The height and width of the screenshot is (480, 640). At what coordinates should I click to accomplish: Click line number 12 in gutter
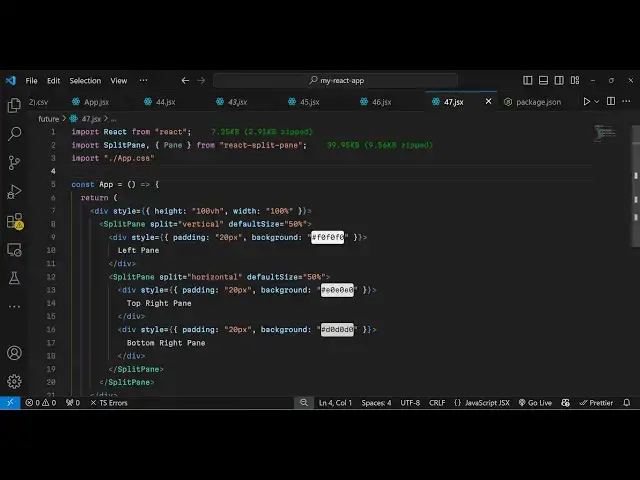(x=51, y=277)
